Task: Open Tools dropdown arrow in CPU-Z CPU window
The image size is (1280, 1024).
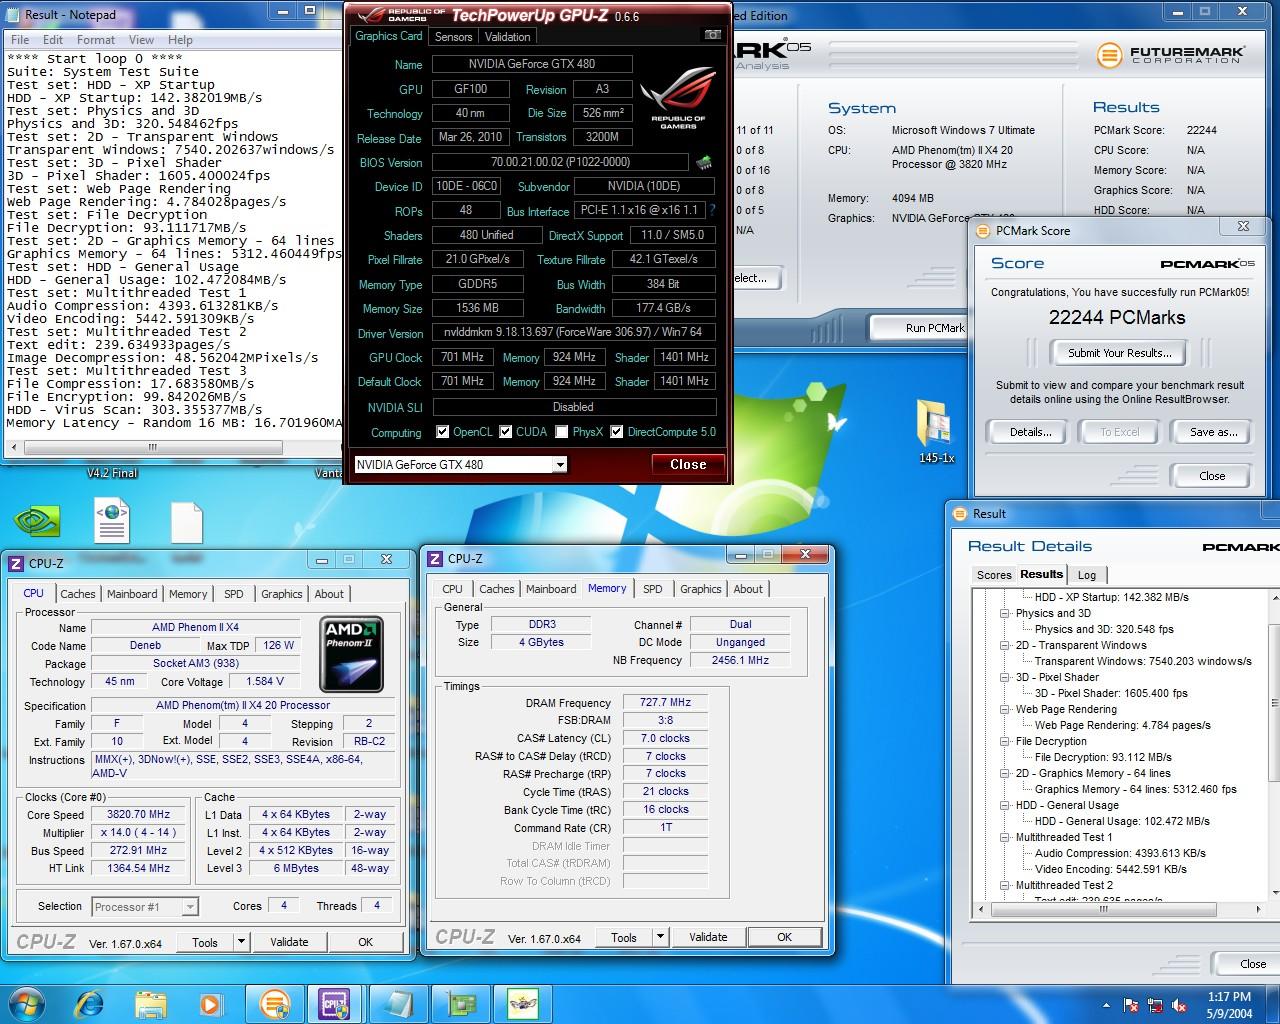Action: 241,942
